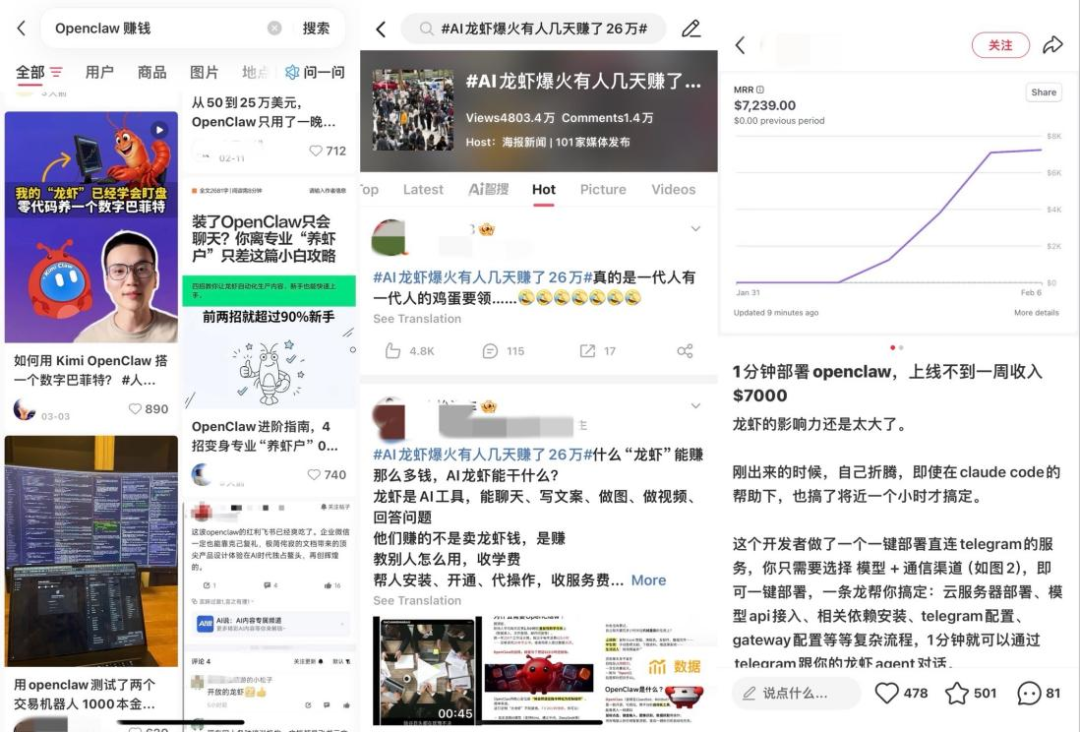Tap the 关注 follow button

coord(1000,46)
